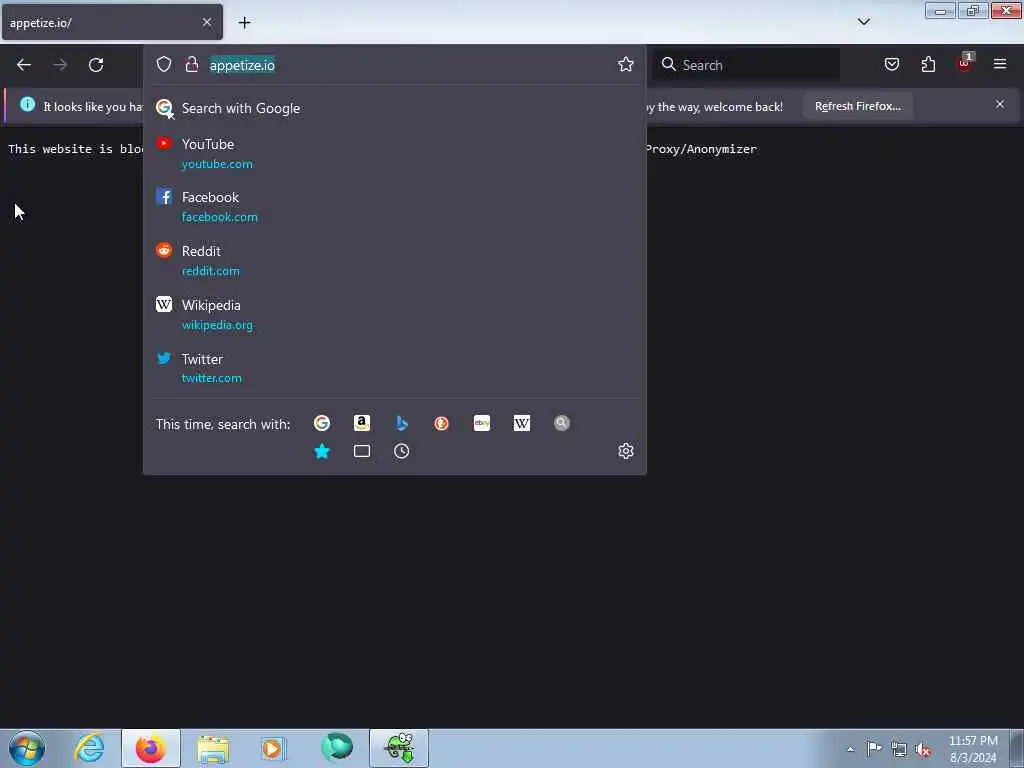This screenshot has width=1024, height=768.
Task: Launch Internet Explorer from taskbar
Action: tap(89, 748)
